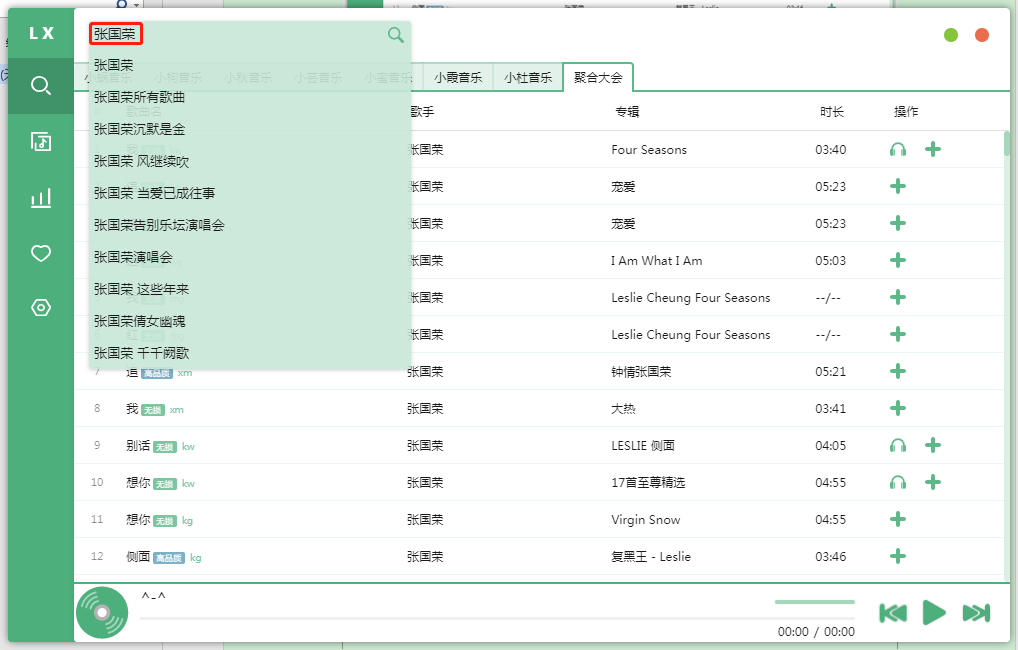The width and height of the screenshot is (1018, 650).
Task: Preview the Four Seasons track with headphone icon
Action: 897,148
